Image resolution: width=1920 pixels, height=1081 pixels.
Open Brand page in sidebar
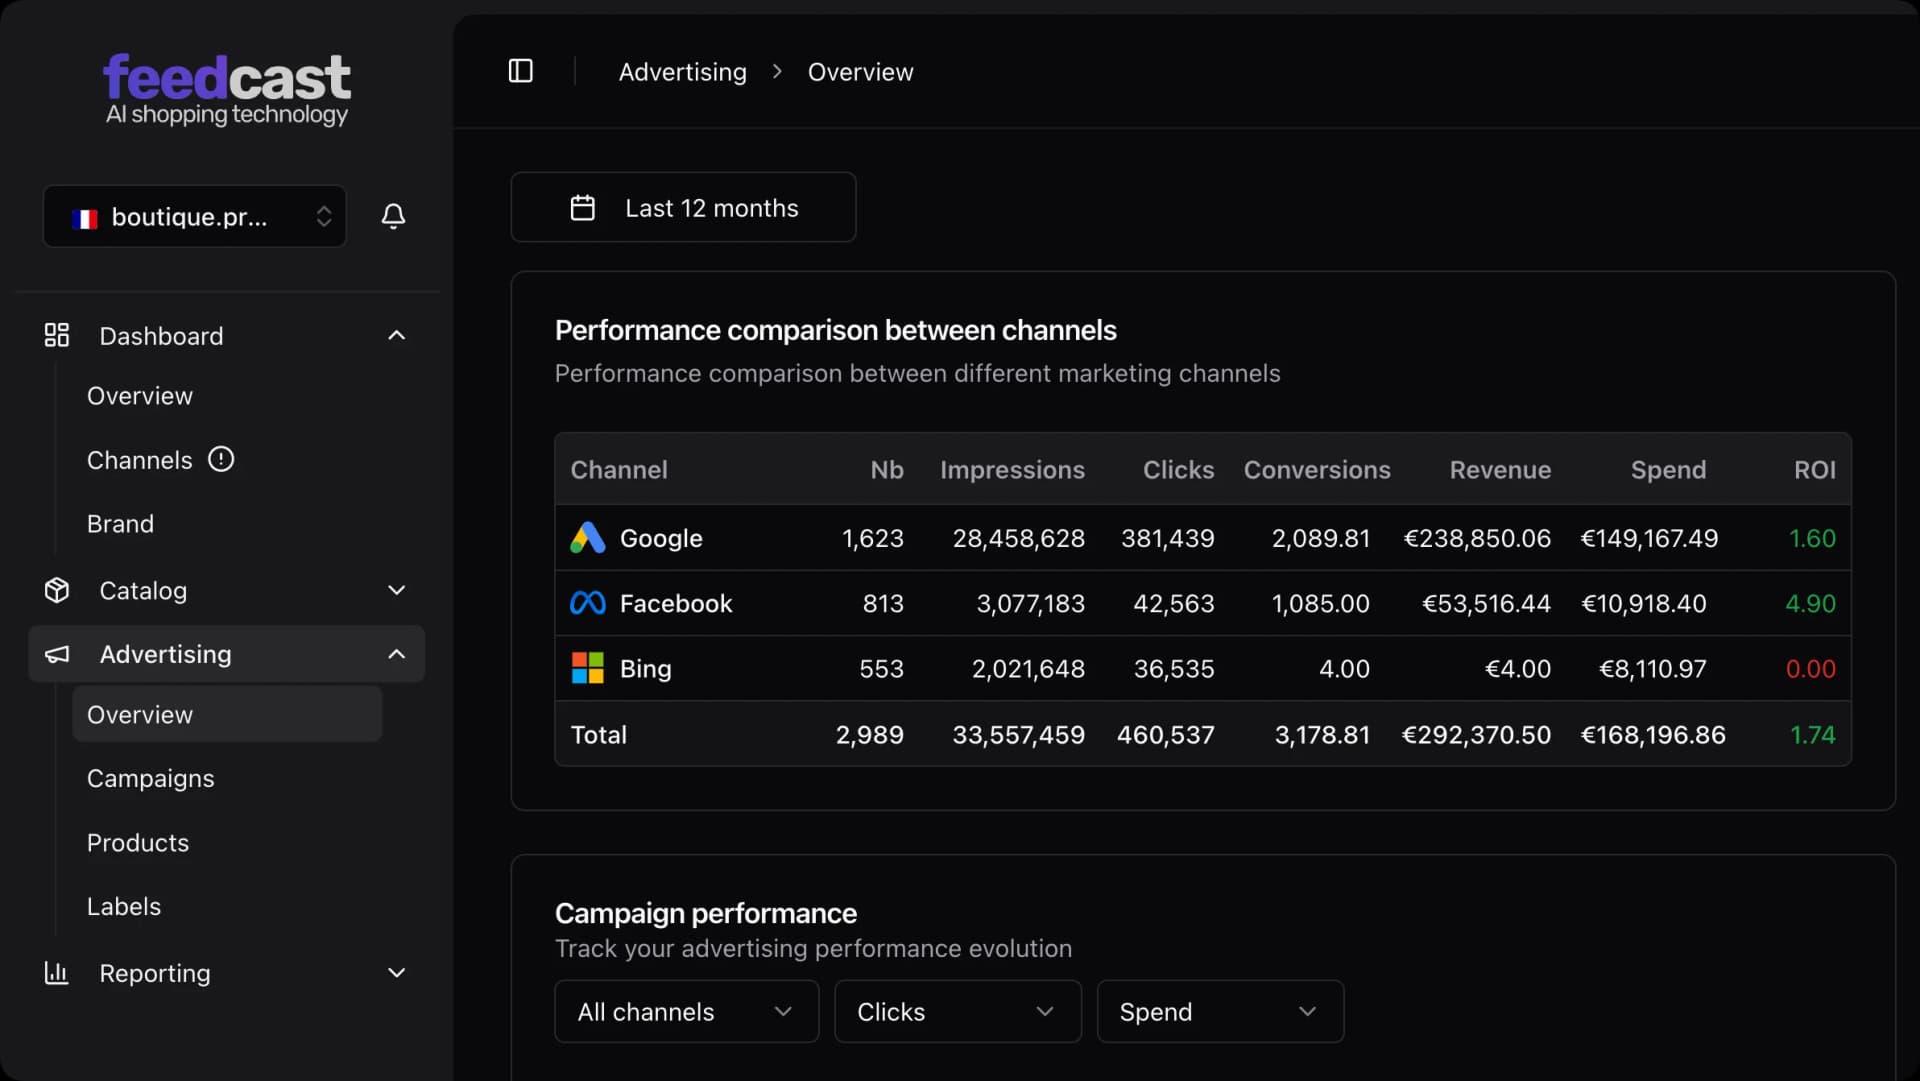tap(121, 524)
